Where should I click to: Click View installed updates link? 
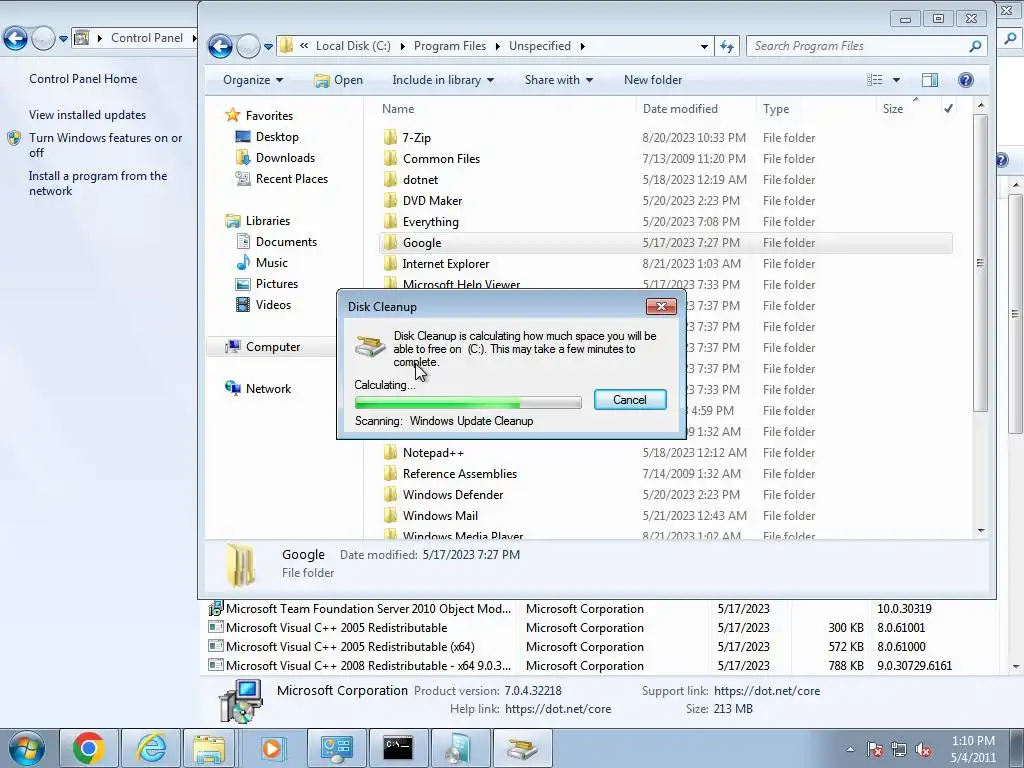coord(88,114)
